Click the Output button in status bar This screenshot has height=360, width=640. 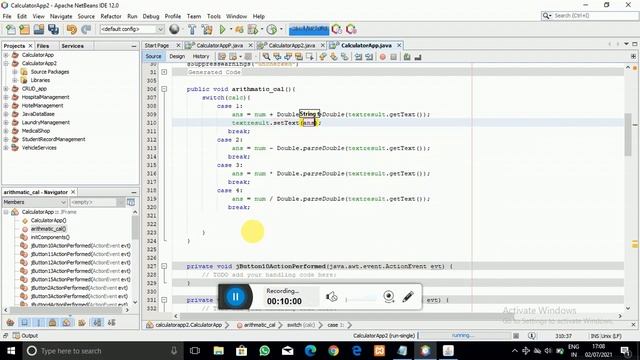(25, 336)
